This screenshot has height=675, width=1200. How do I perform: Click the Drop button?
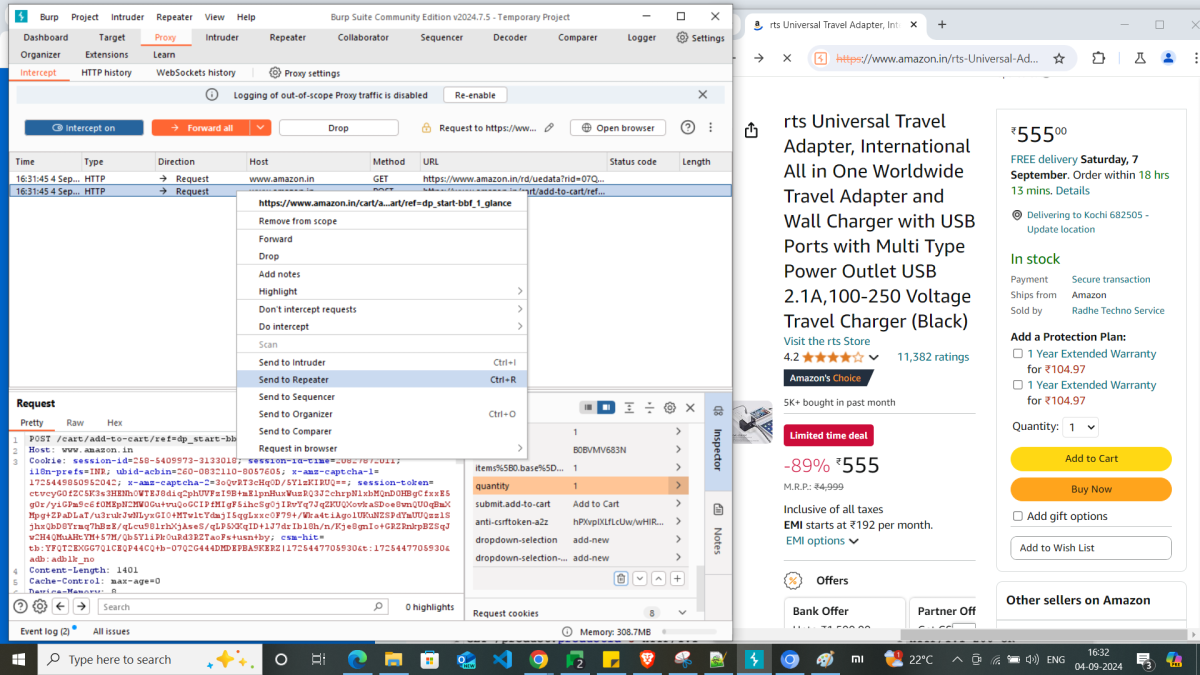click(338, 128)
